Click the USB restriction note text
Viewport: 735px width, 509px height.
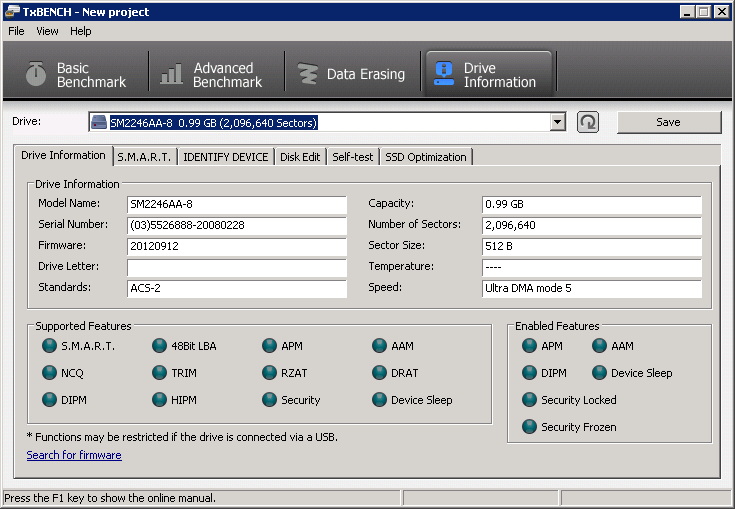coord(182,437)
